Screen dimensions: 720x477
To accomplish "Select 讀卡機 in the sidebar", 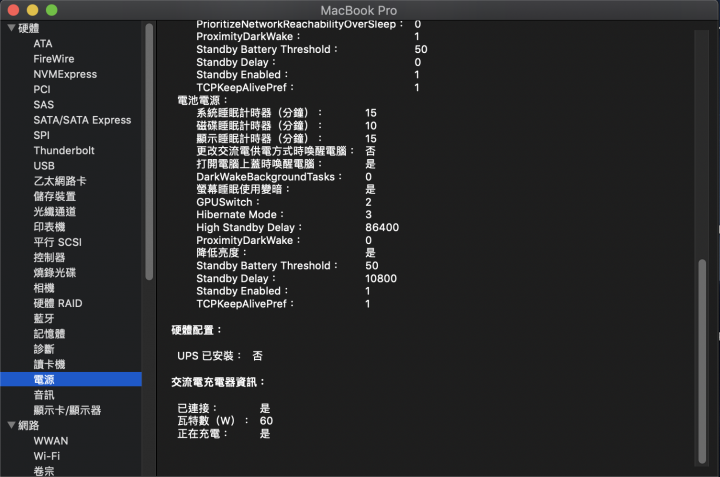I will click(x=49, y=364).
